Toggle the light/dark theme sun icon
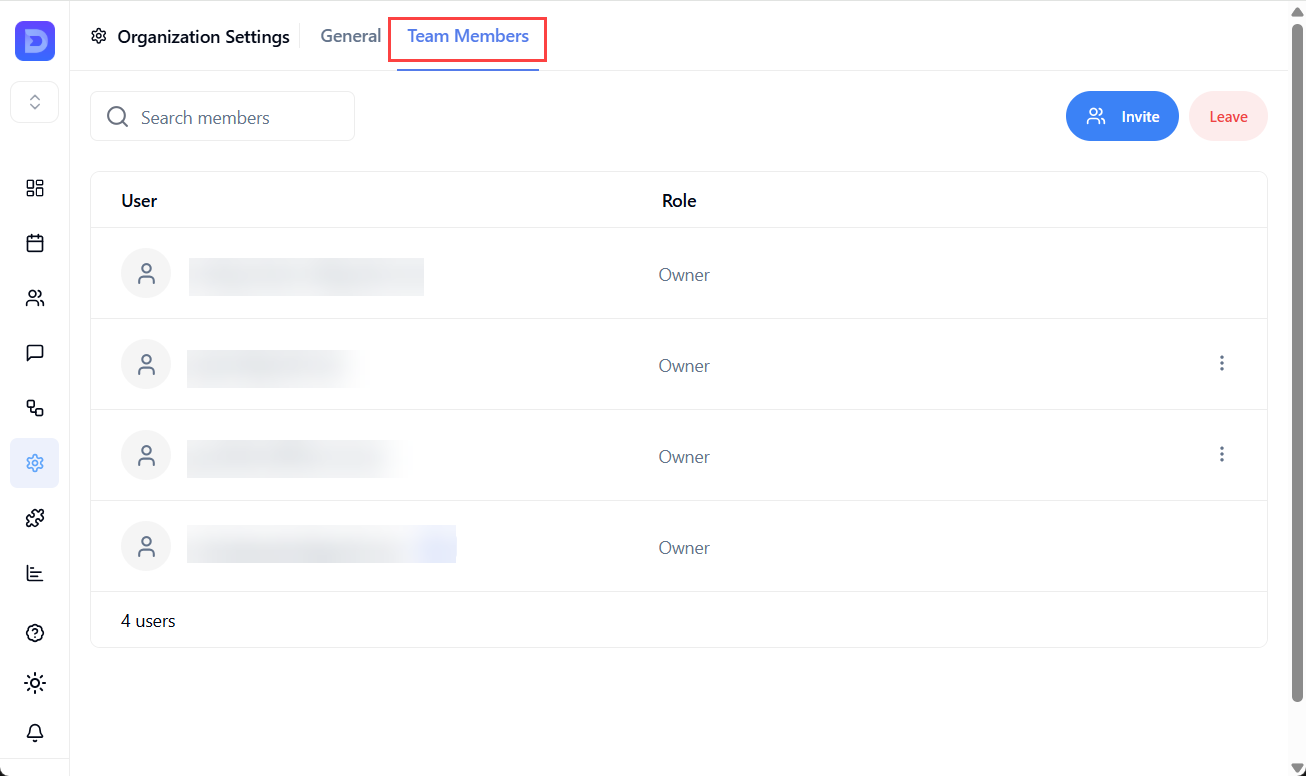 (35, 683)
